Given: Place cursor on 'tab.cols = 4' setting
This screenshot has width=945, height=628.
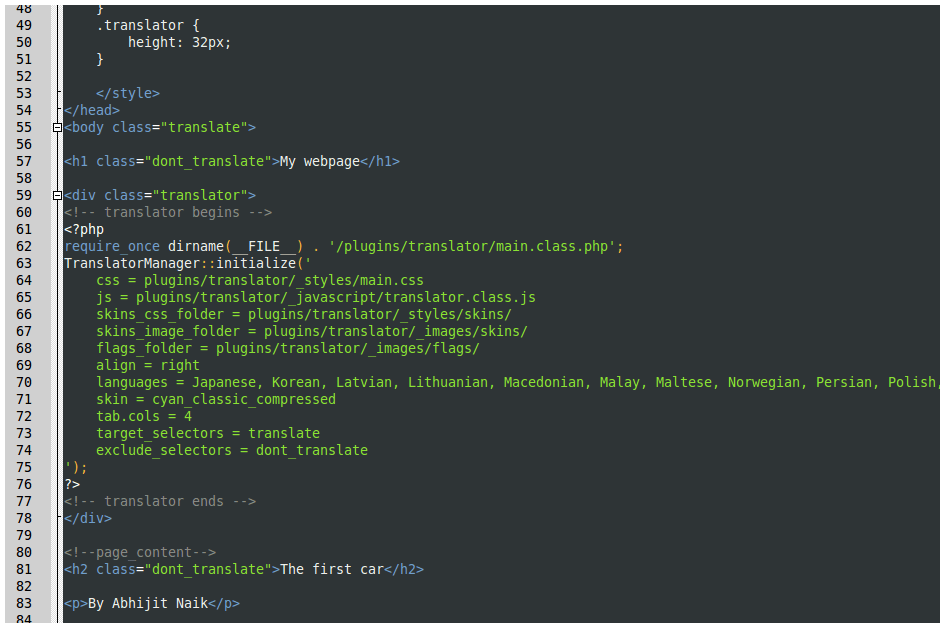Looking at the screenshot, I should pos(144,416).
